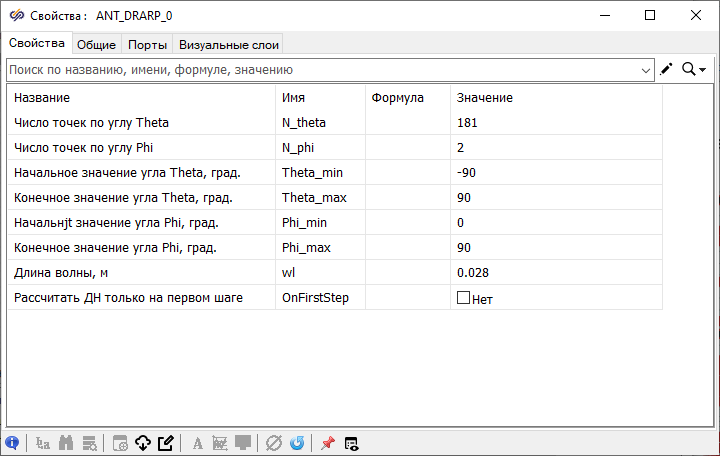Click the blue info icon in bottom toolbar
This screenshot has width=720, height=456.
tap(12, 443)
